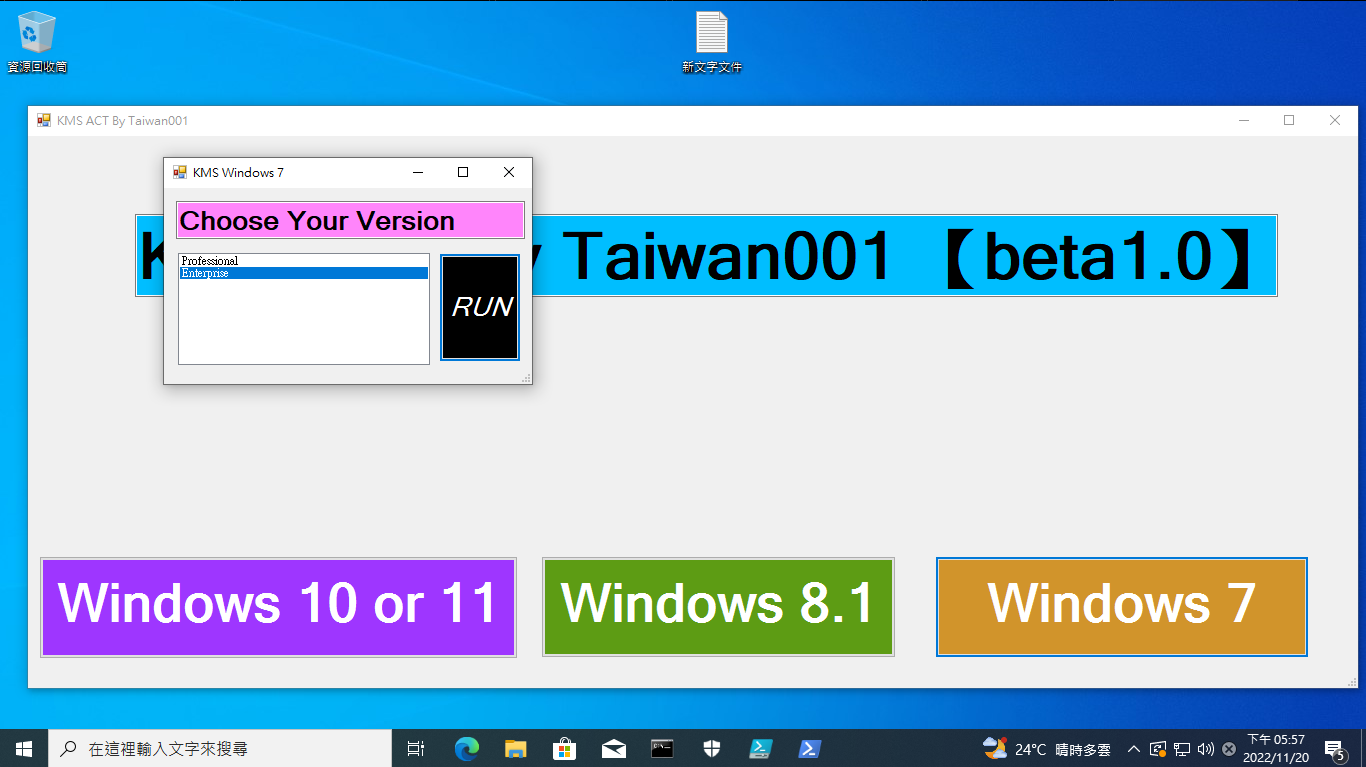
Task: Launch Command Prompt from the taskbar
Action: click(x=662, y=748)
